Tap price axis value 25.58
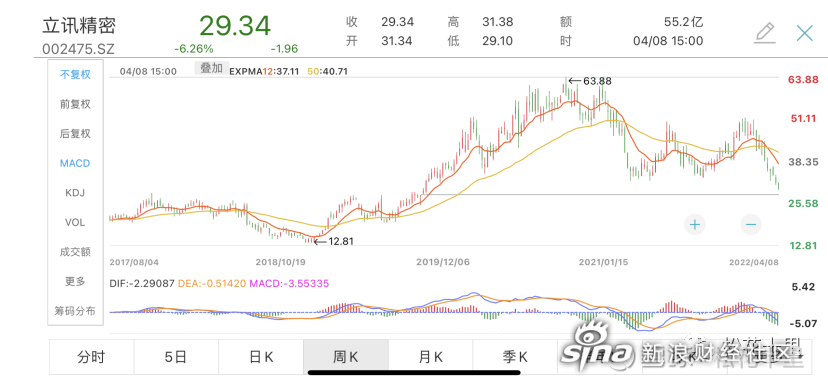The image size is (828, 383). coord(803,203)
